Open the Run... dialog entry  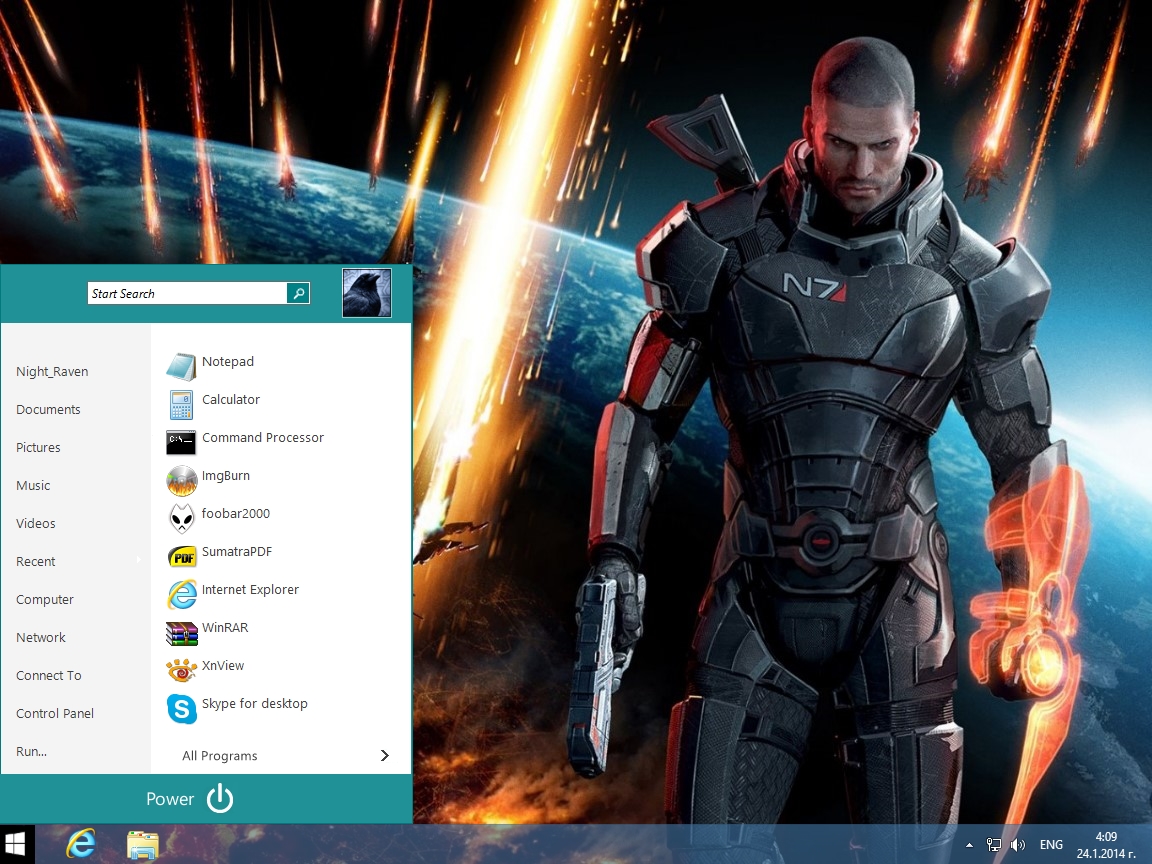(32, 752)
